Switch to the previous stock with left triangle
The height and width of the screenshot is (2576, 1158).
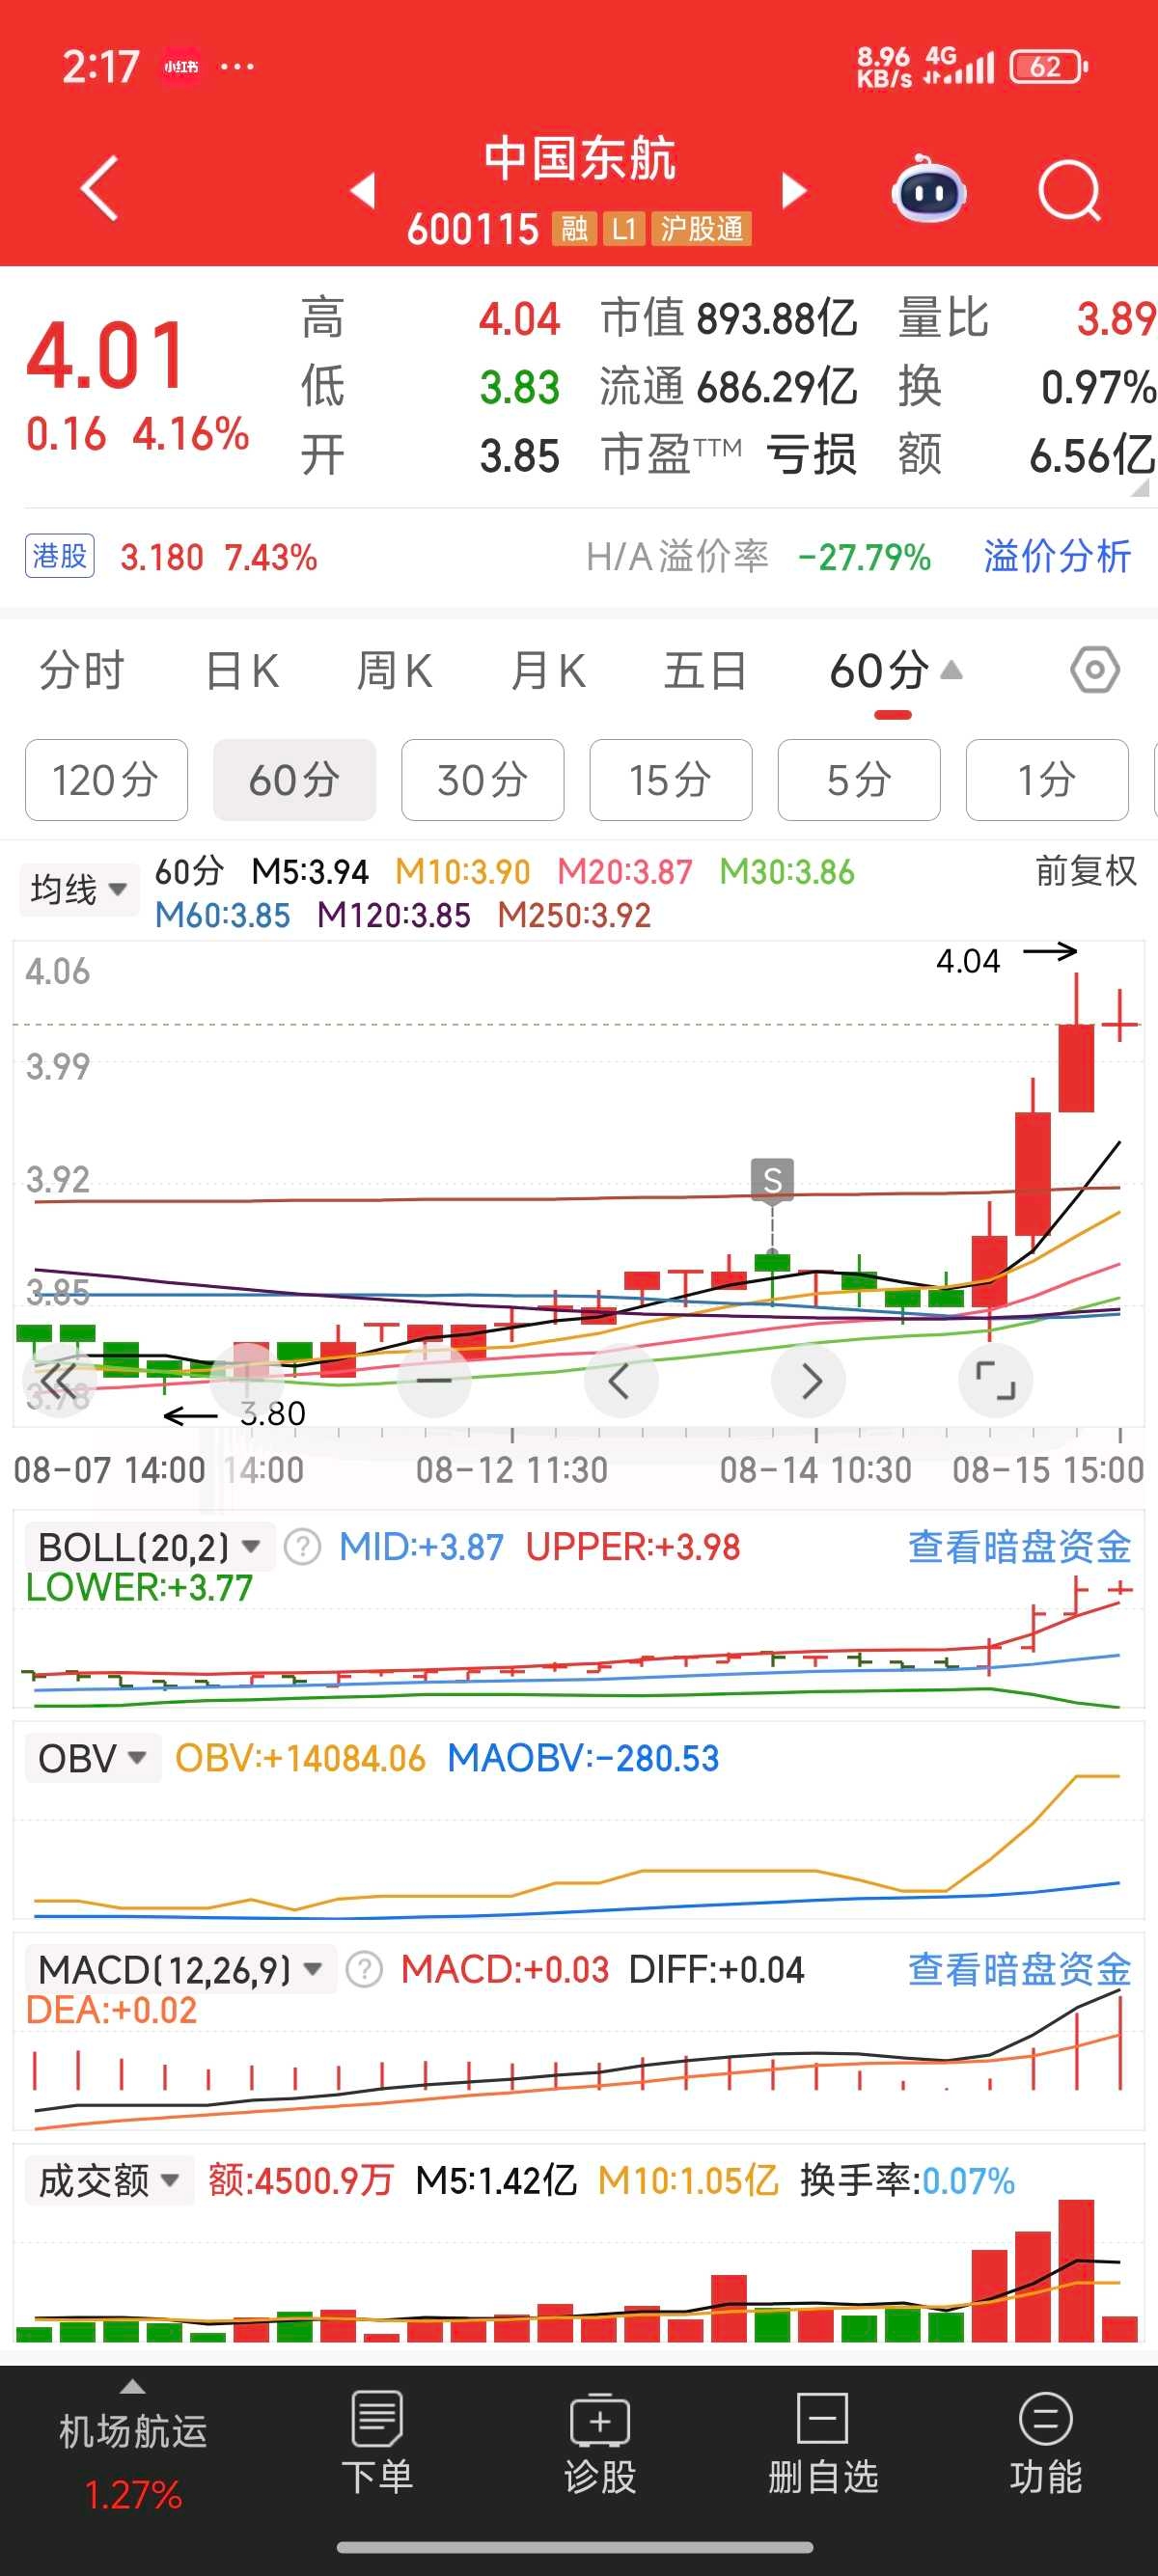coord(364,190)
